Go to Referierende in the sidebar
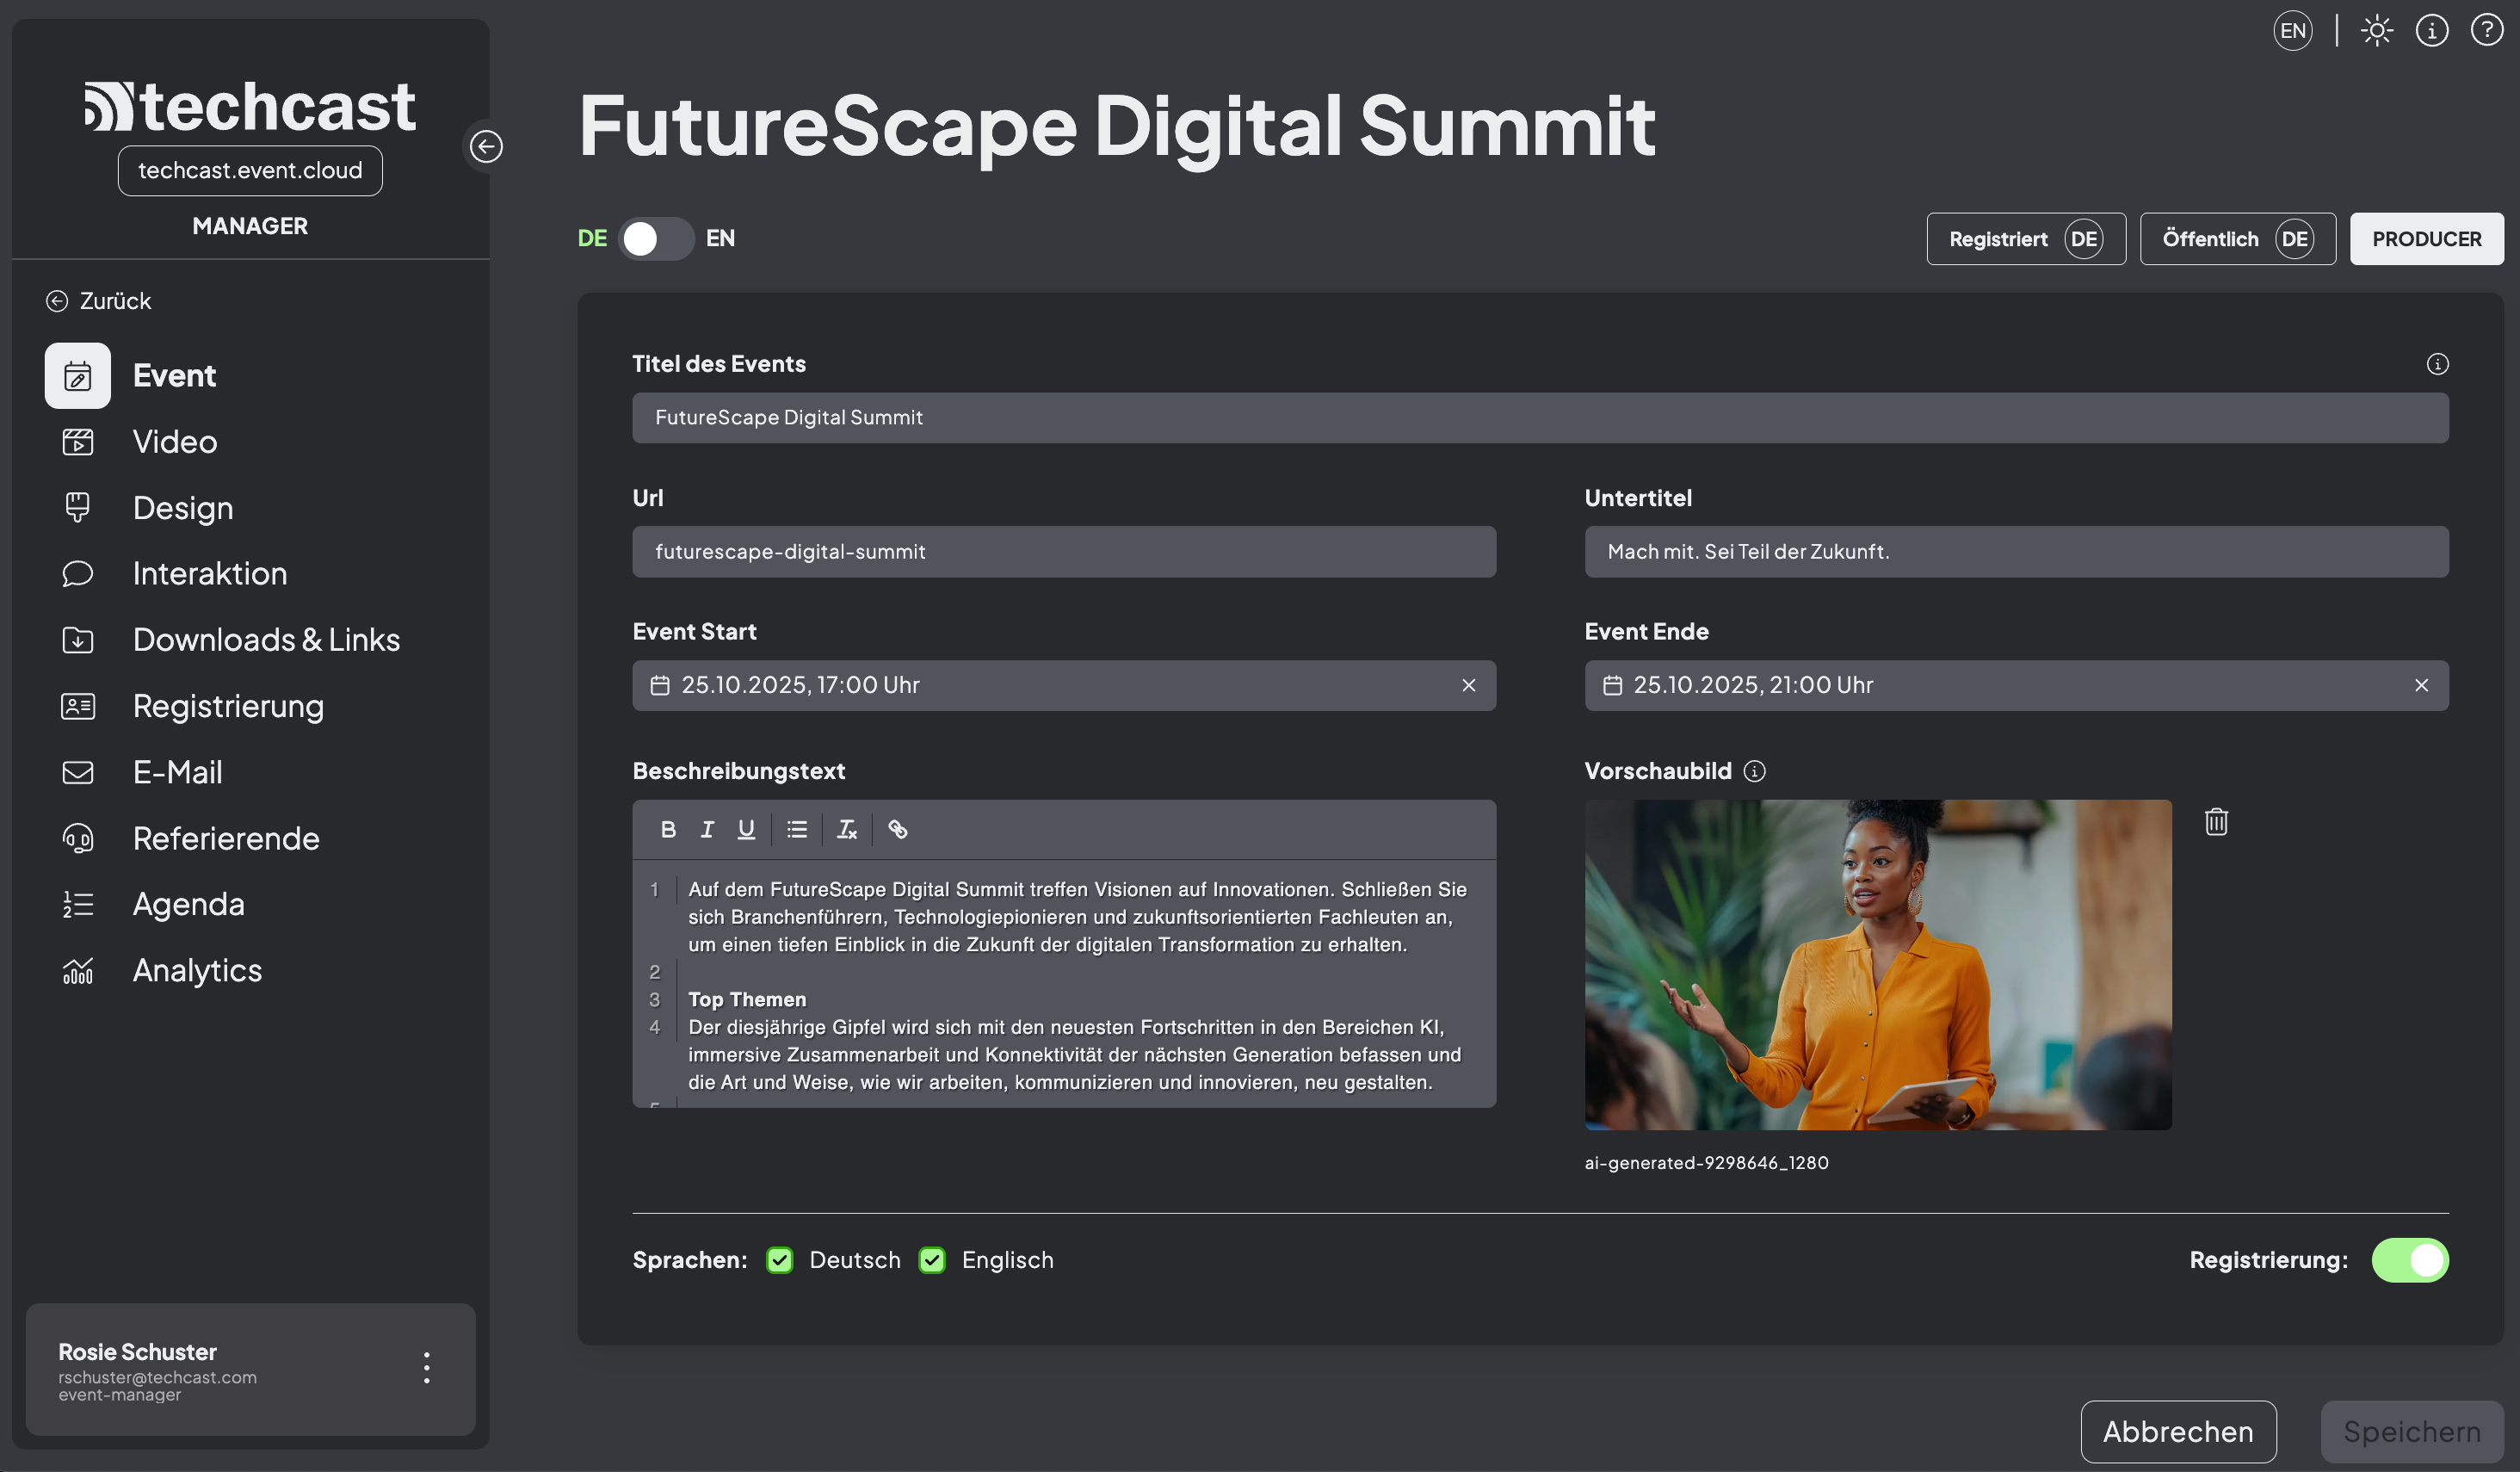The width and height of the screenshot is (2520, 1472). point(226,839)
